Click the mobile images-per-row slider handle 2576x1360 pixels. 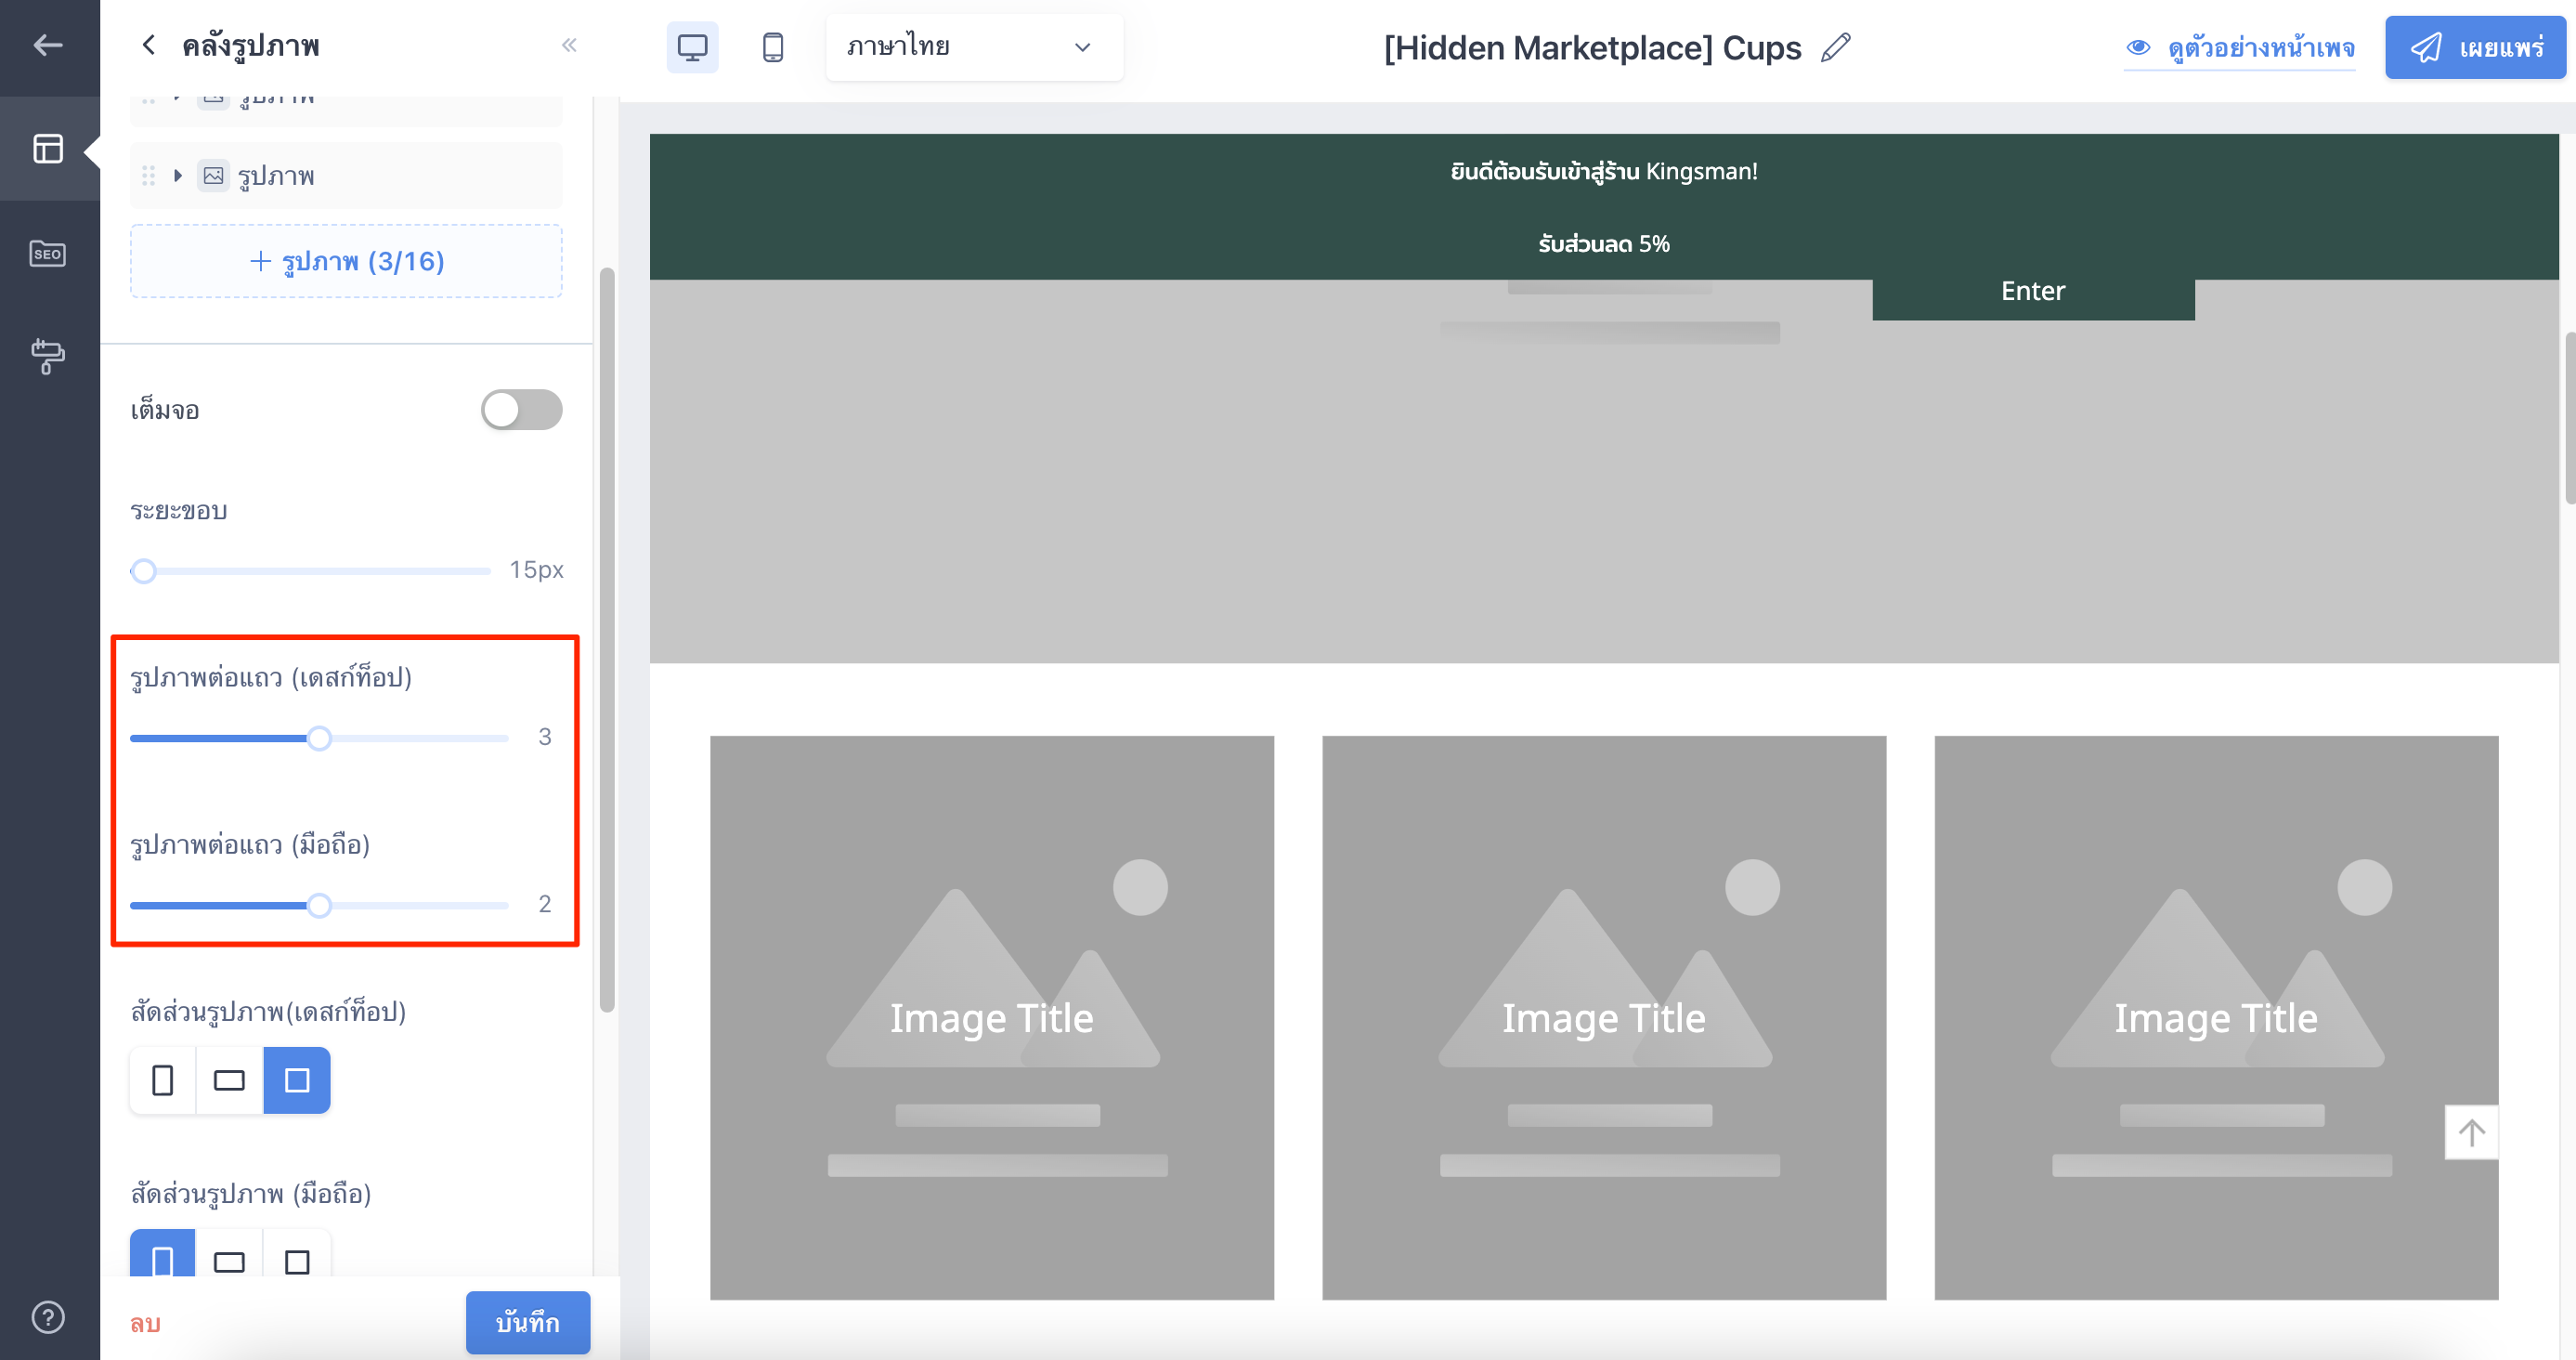pos(319,905)
